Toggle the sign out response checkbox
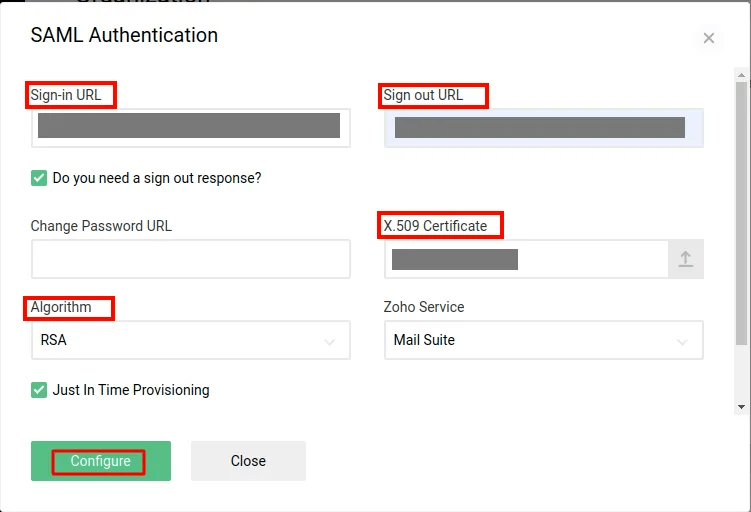751x512 pixels. pyautogui.click(x=39, y=178)
